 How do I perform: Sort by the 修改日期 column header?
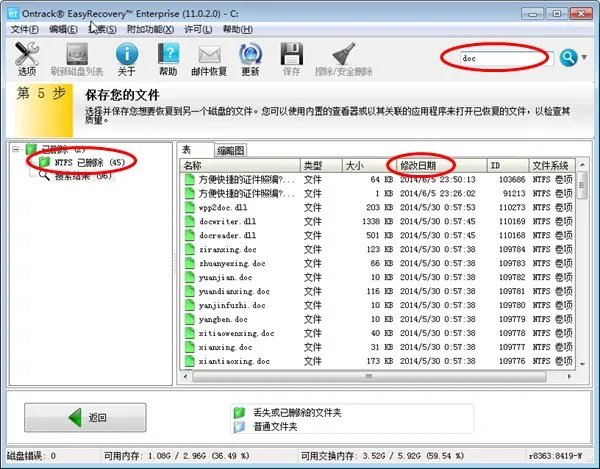[442, 166]
